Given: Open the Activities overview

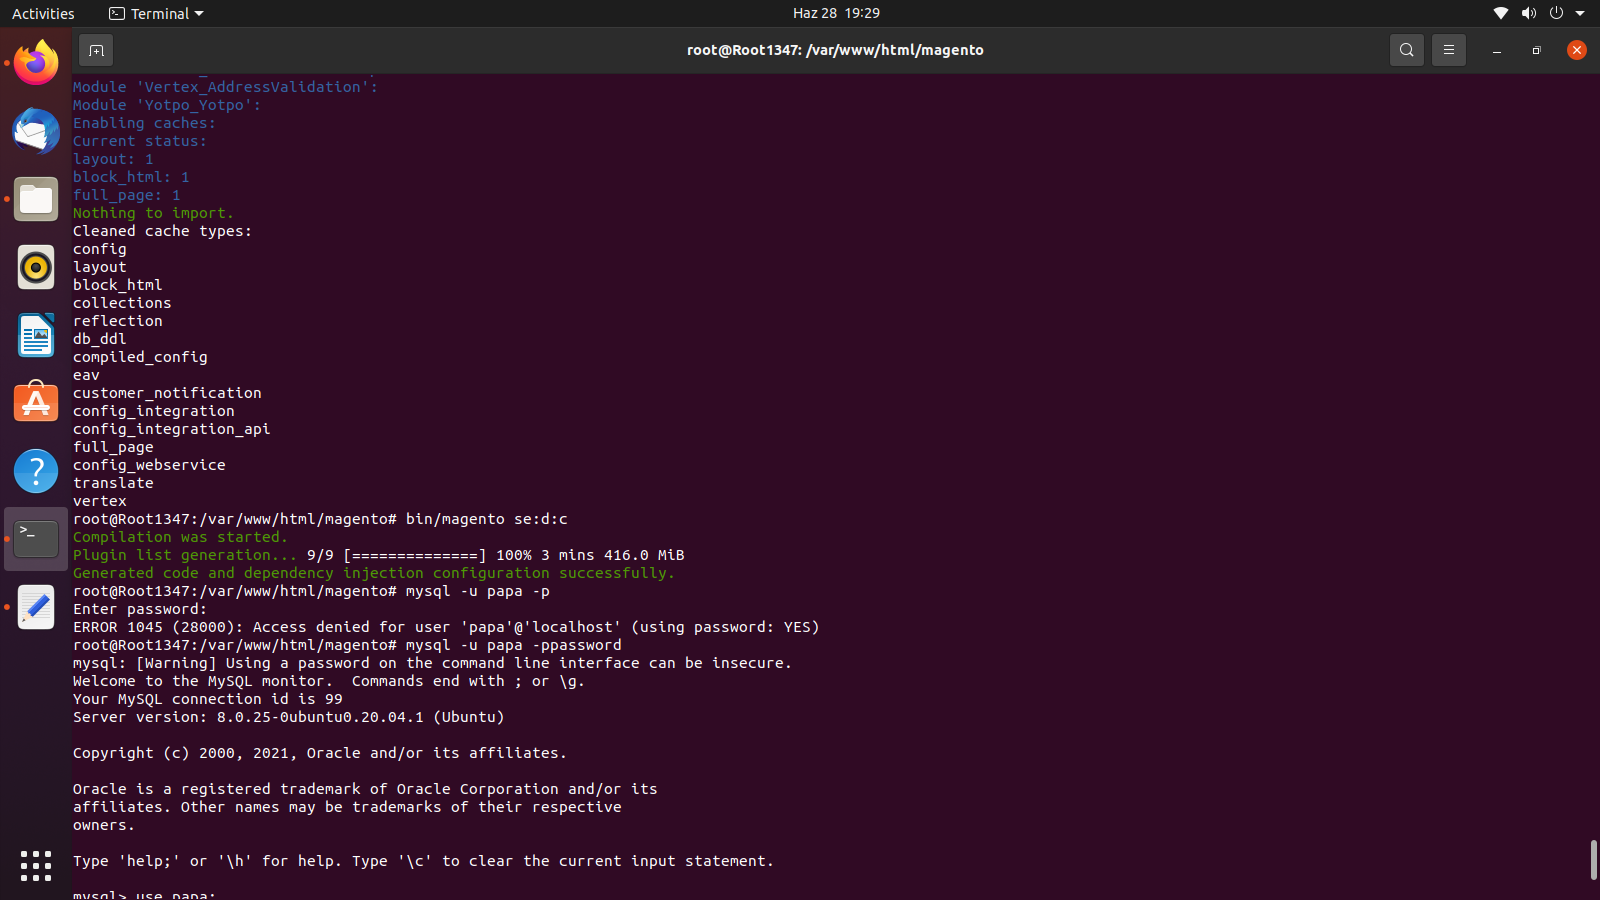Looking at the screenshot, I should tap(43, 13).
